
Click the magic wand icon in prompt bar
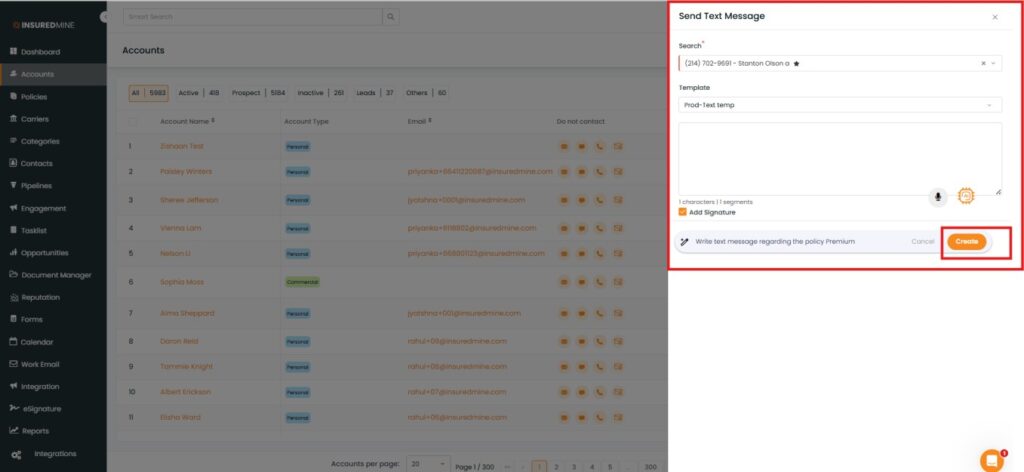pyautogui.click(x=685, y=241)
